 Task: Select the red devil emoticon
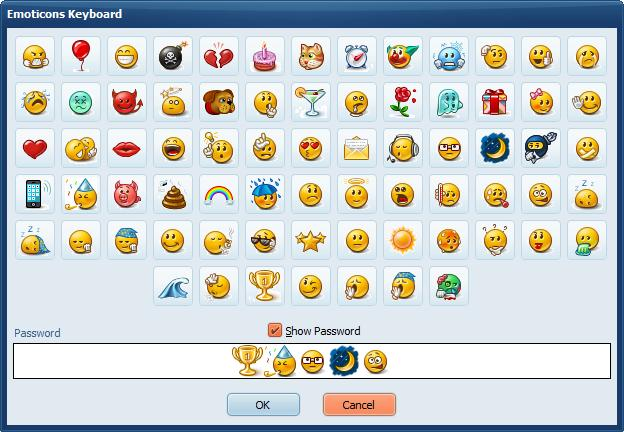pyautogui.click(x=127, y=102)
